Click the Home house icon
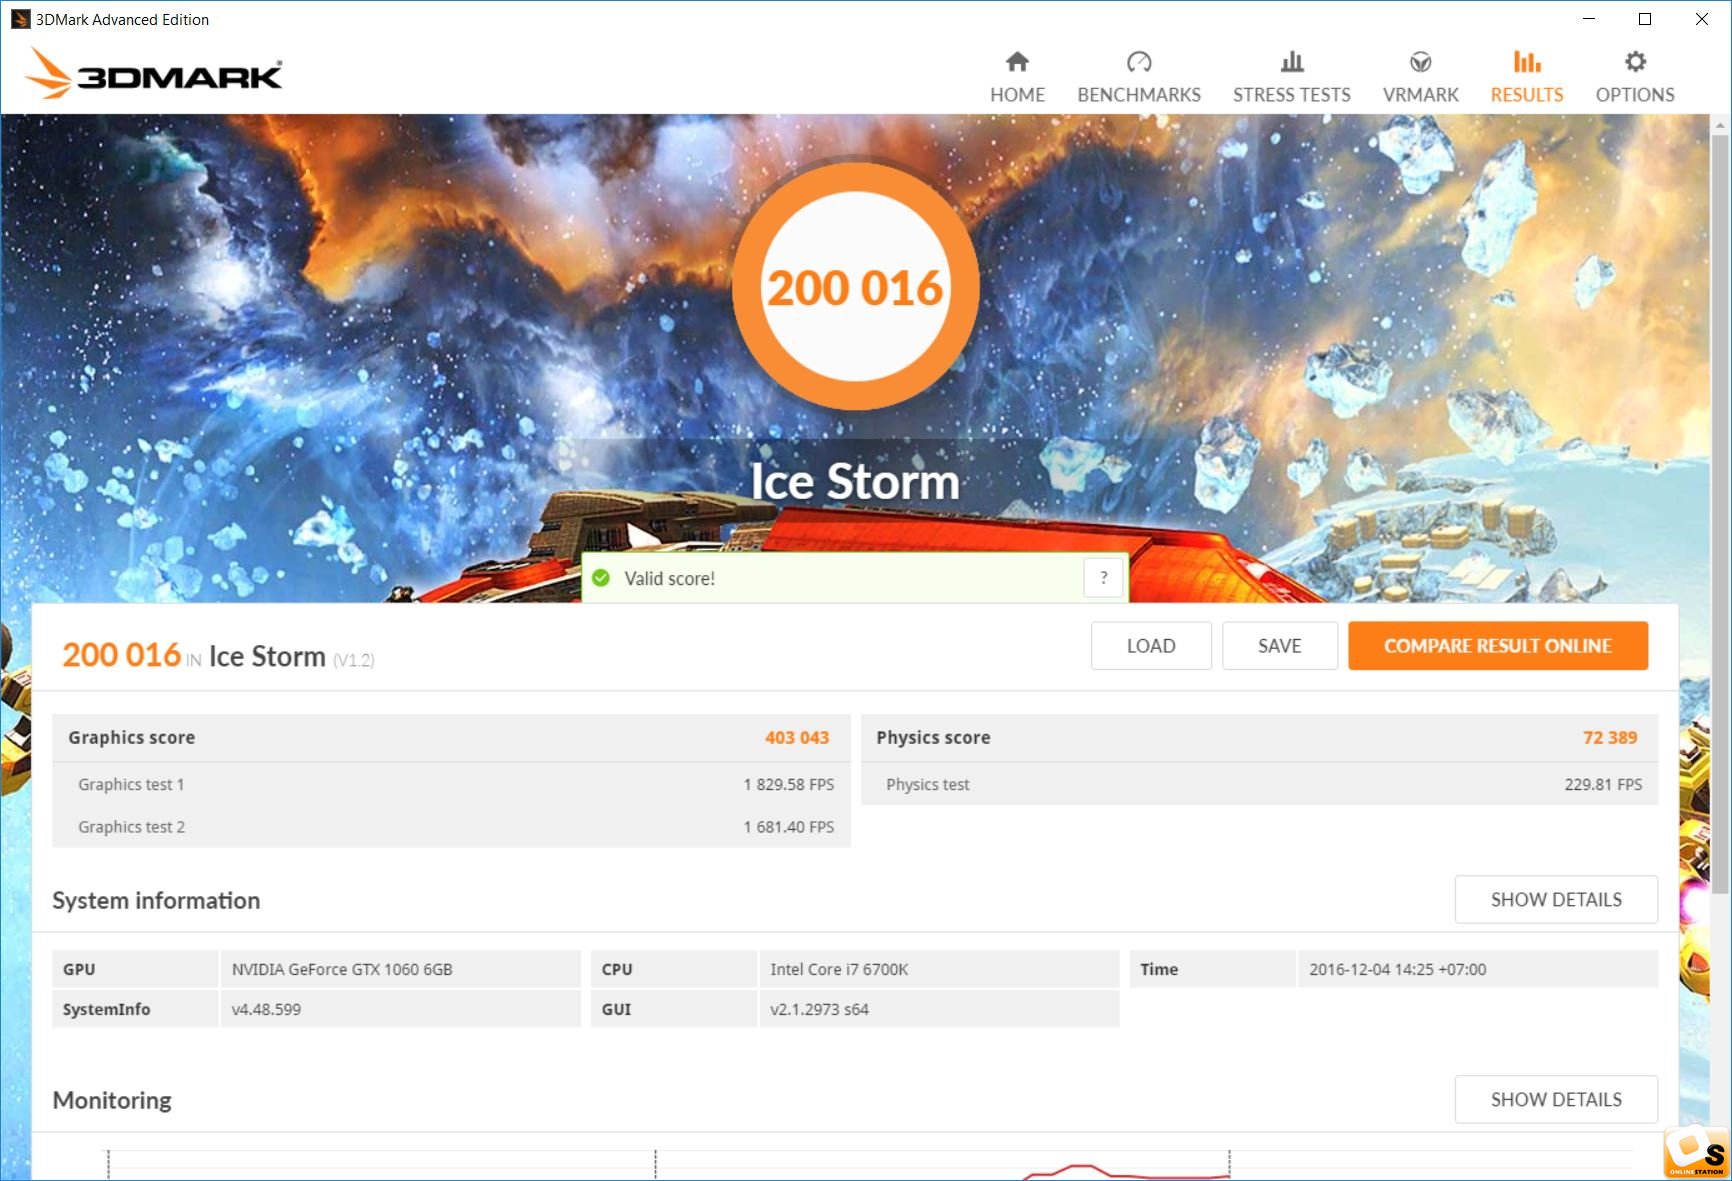1732x1181 pixels. pyautogui.click(x=1017, y=62)
